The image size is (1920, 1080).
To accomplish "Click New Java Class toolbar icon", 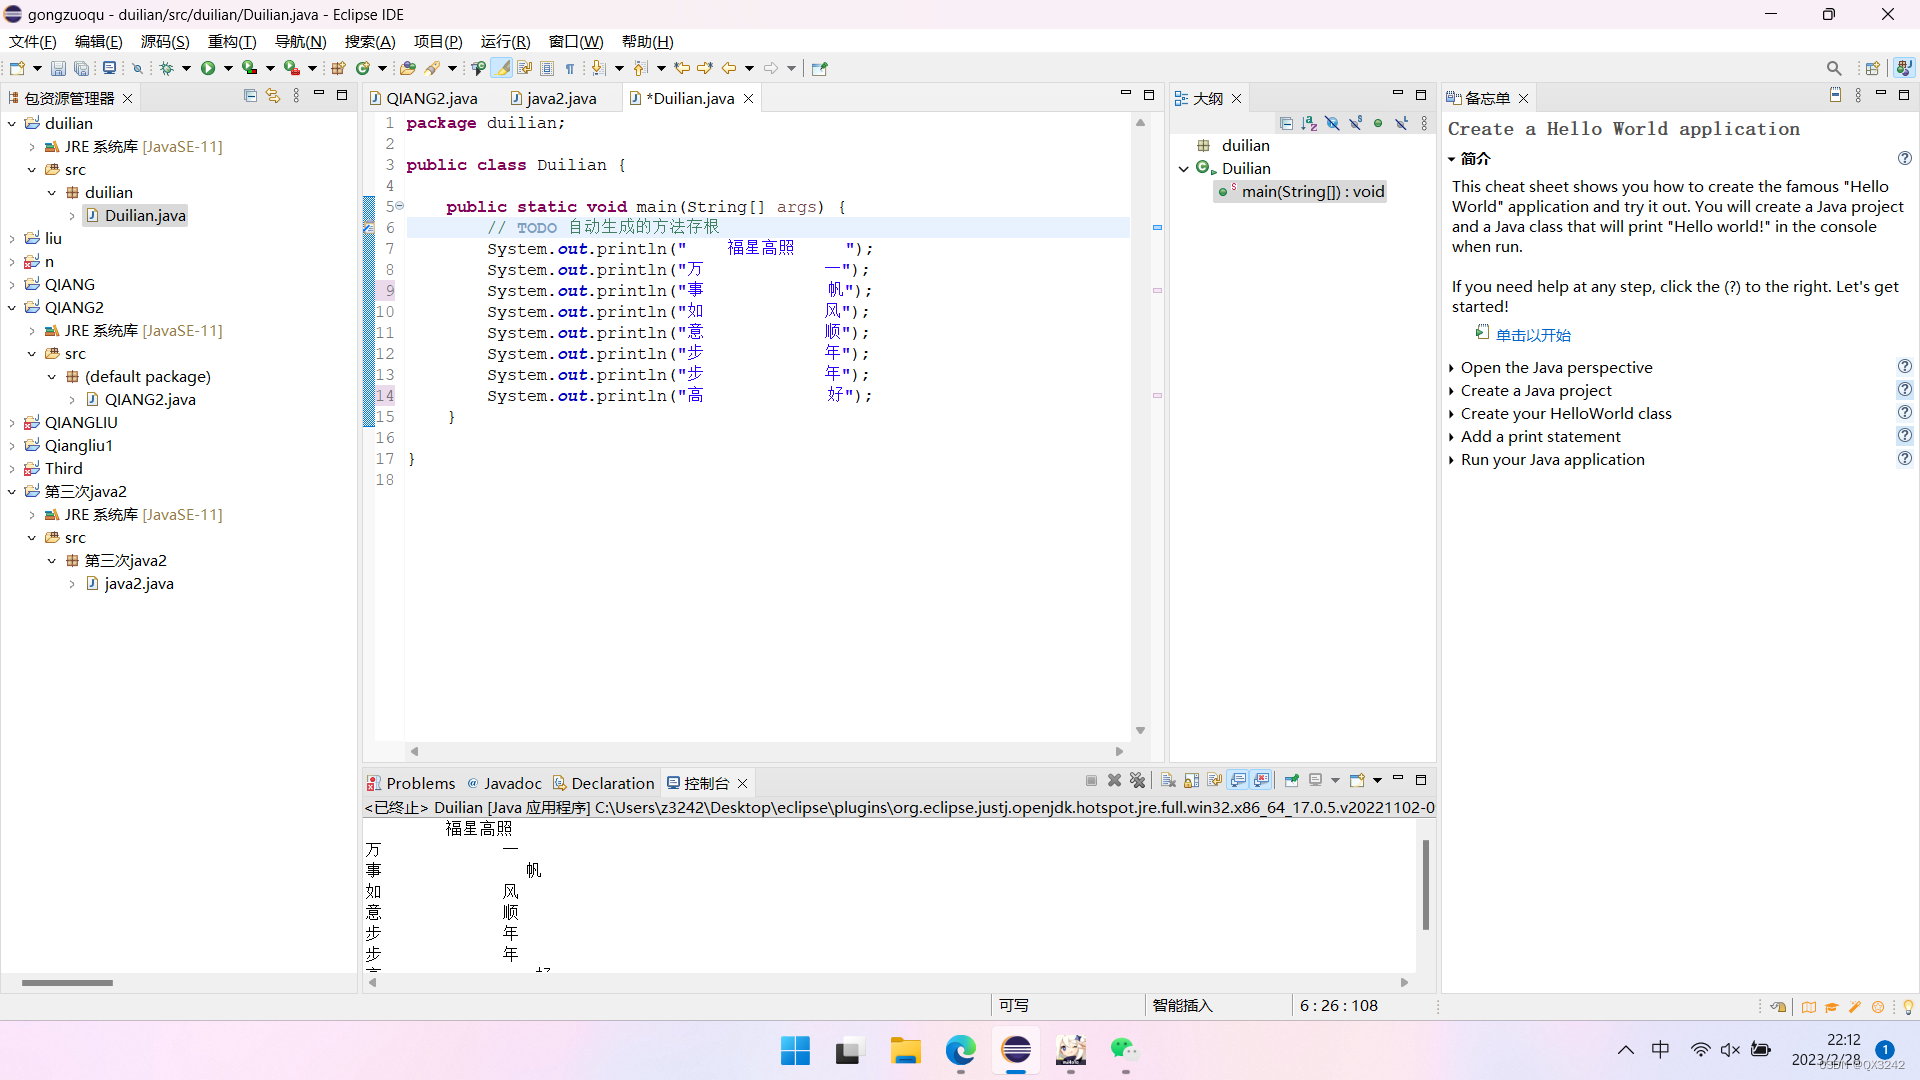I will pyautogui.click(x=363, y=68).
